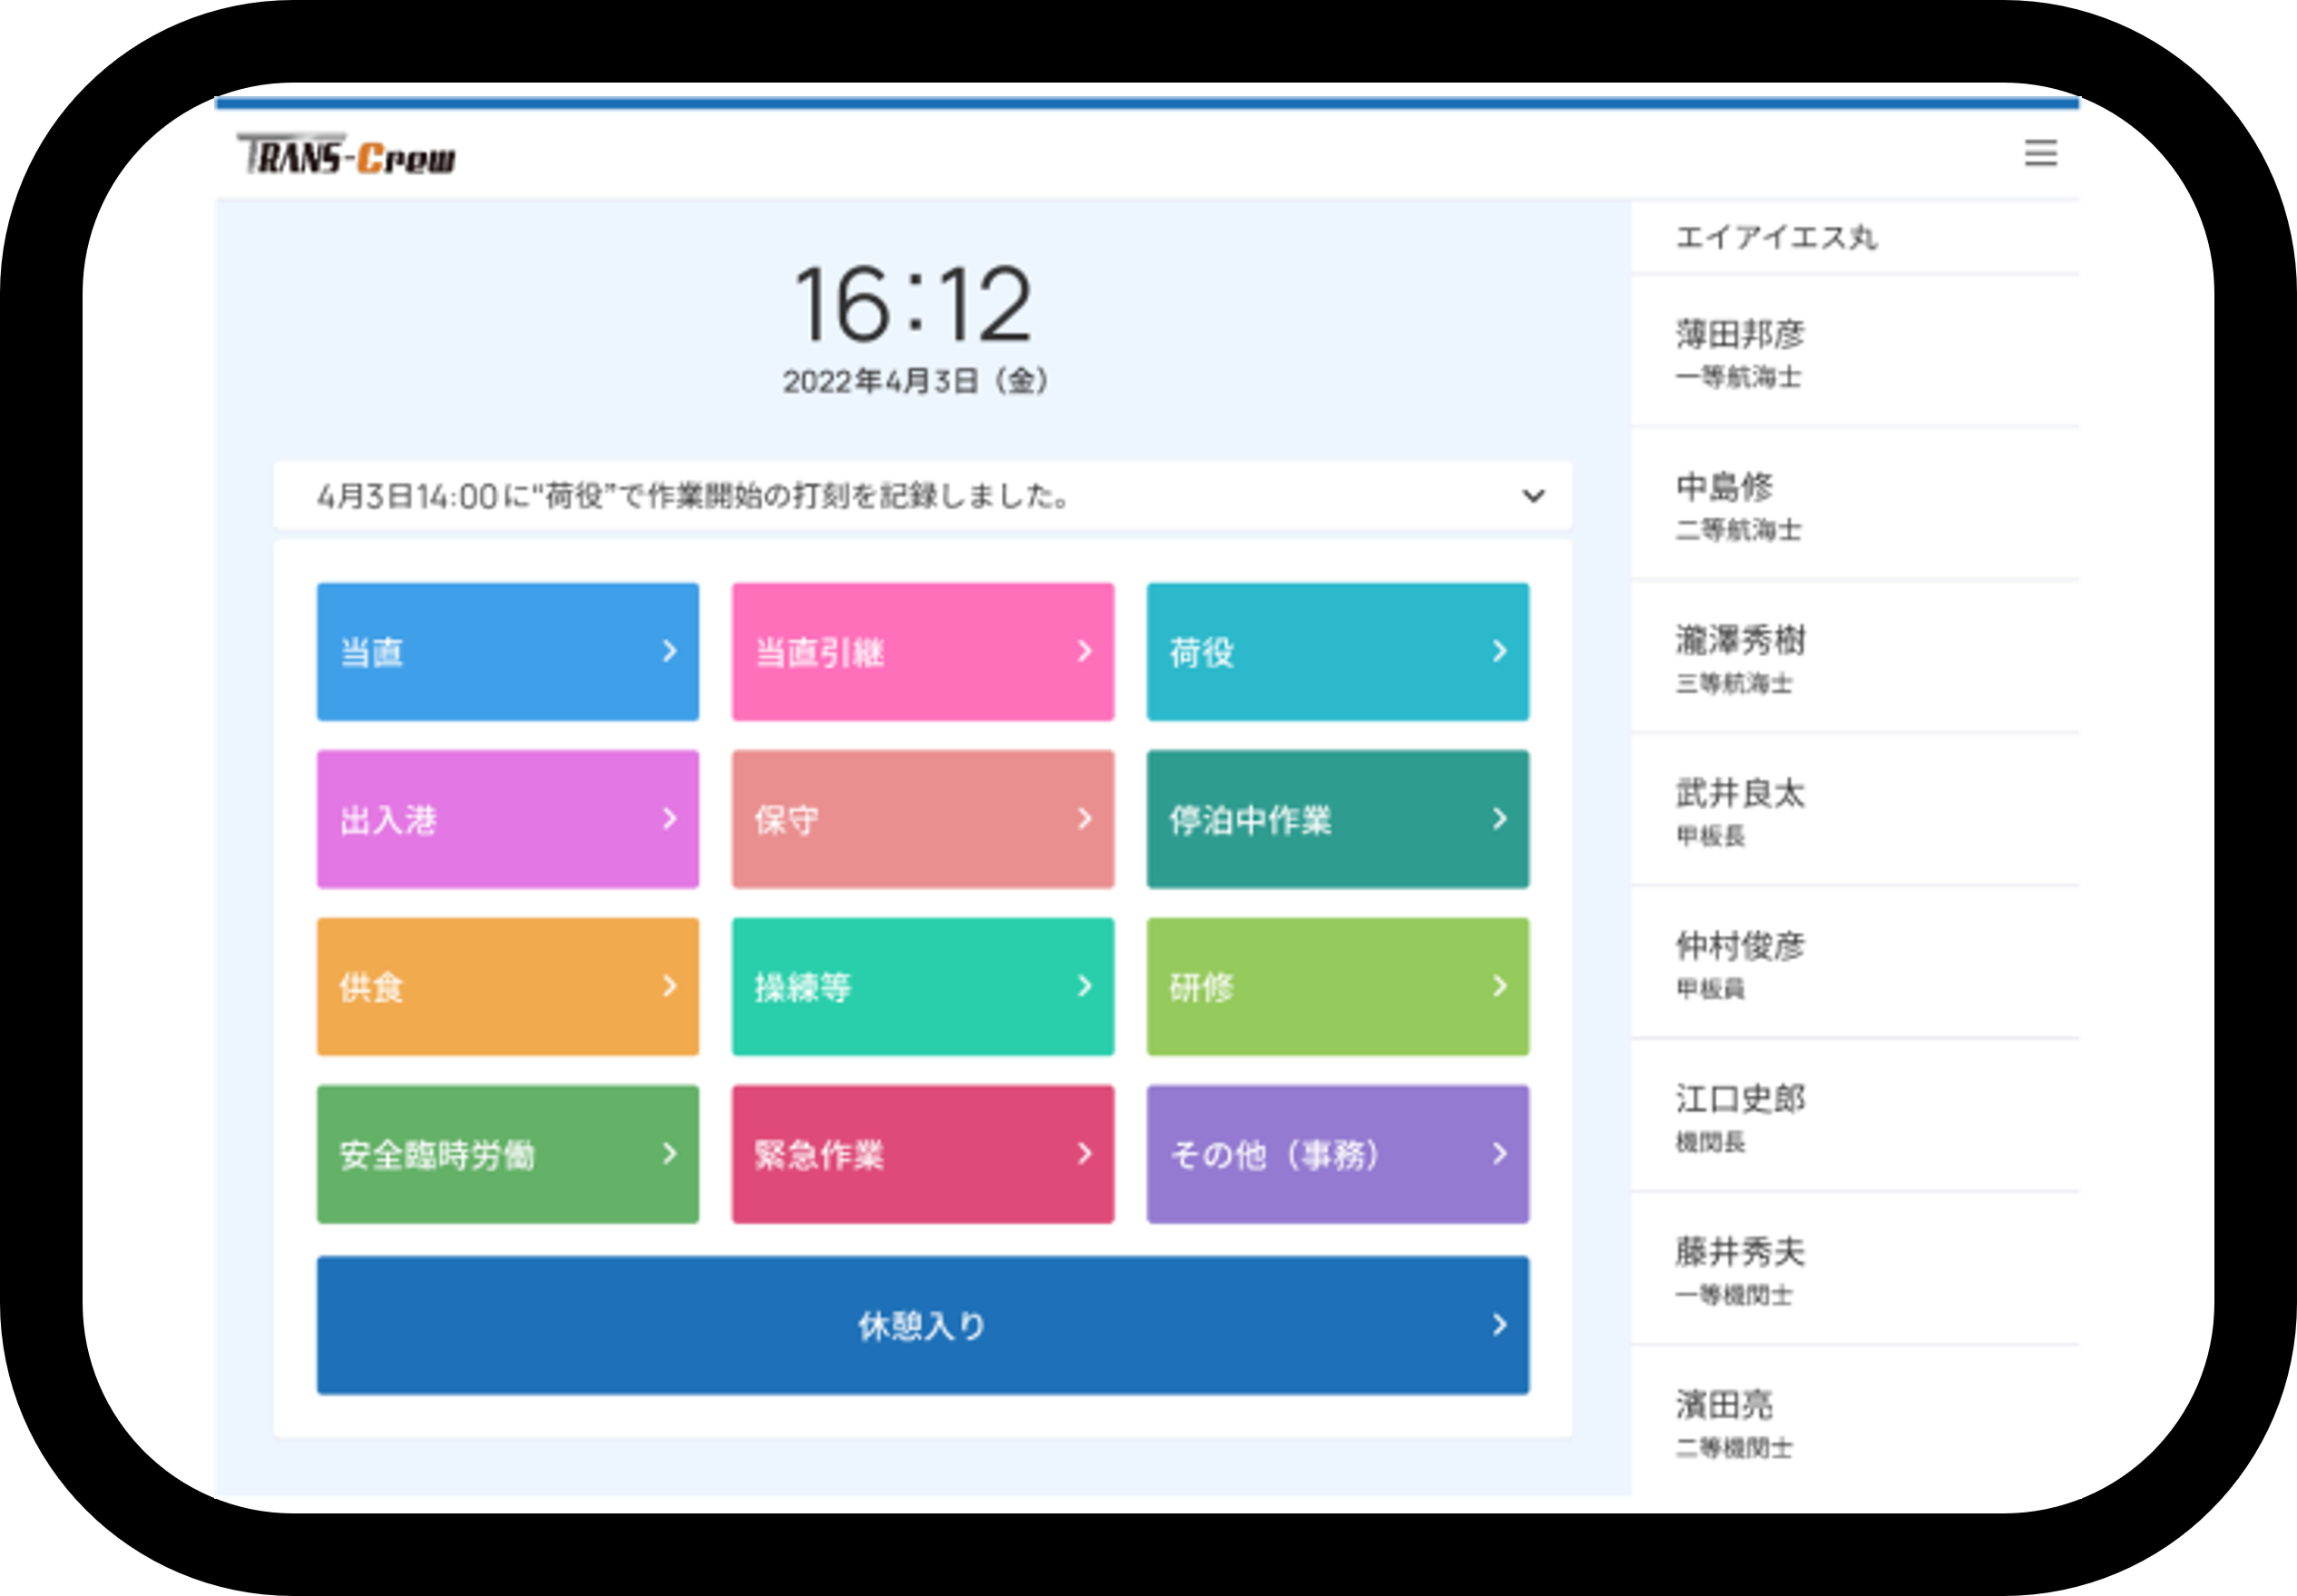Click the chevron arrow on 安全臨時労働
This screenshot has width=2297, height=1596.
pyautogui.click(x=670, y=1154)
